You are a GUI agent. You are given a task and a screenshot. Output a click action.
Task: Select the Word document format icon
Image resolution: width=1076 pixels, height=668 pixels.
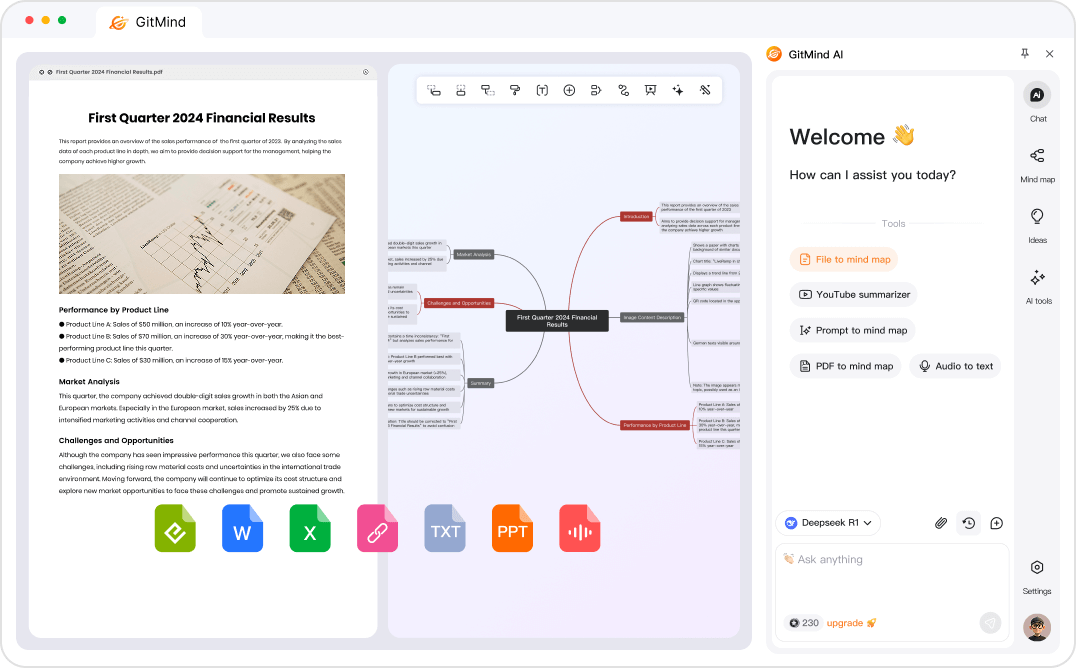[242, 530]
